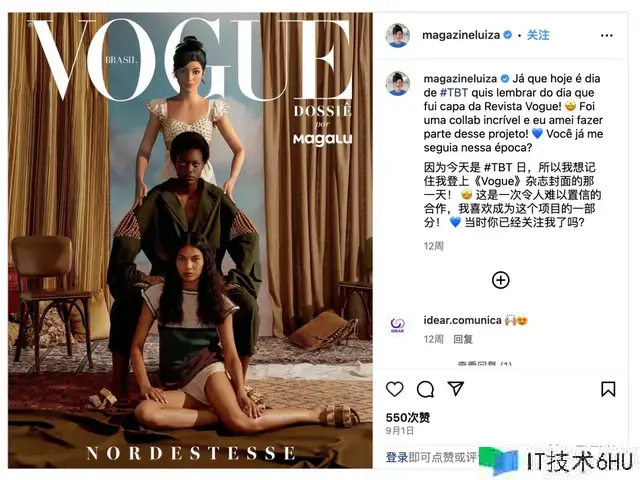The image size is (640, 480).
Task: Click the 登录 login link
Action: pyautogui.click(x=397, y=457)
